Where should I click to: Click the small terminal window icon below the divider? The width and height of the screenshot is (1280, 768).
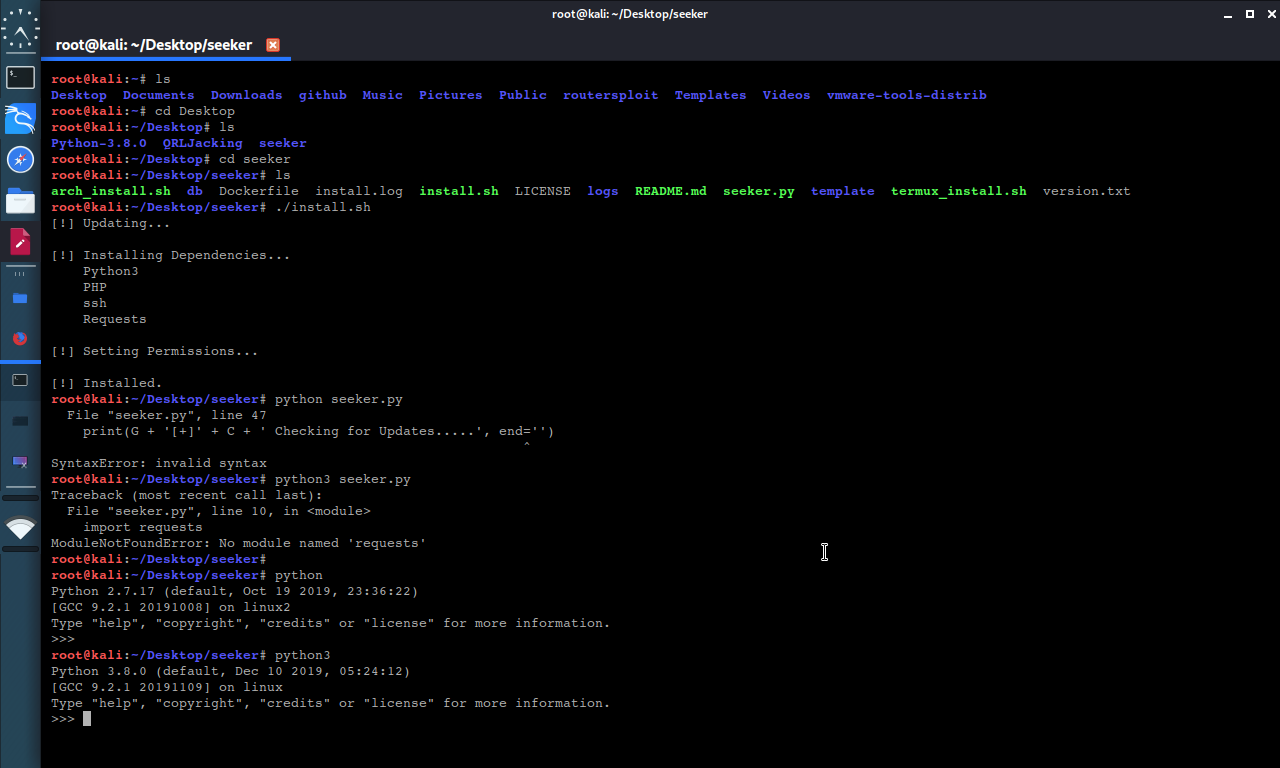click(x=20, y=380)
